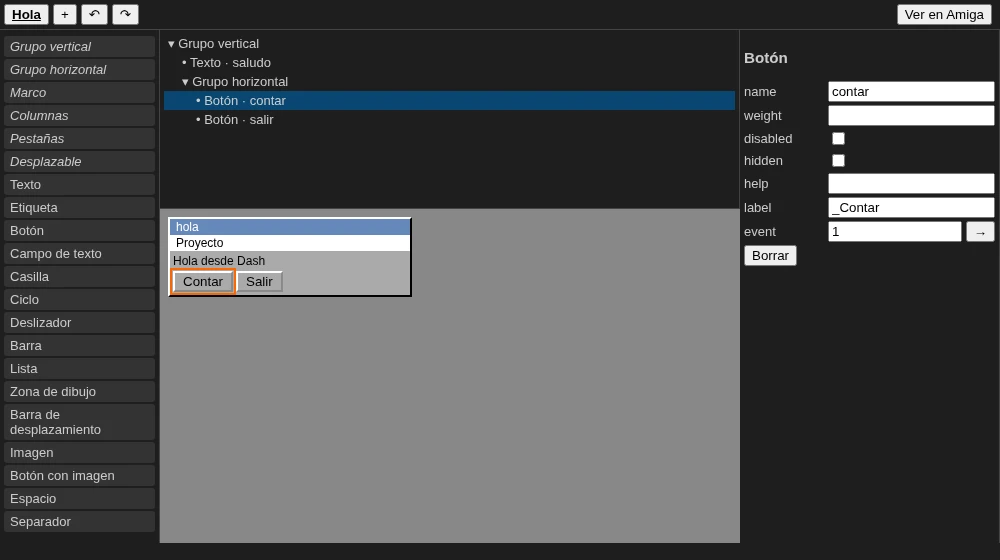This screenshot has width=1000, height=560.
Task: Click the undo arrow button
Action: [94, 14]
